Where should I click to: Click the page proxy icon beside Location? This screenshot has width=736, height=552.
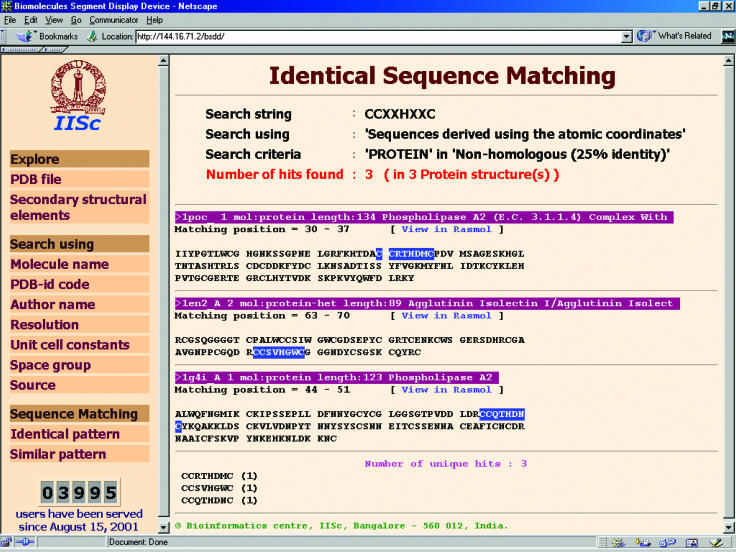click(x=92, y=36)
